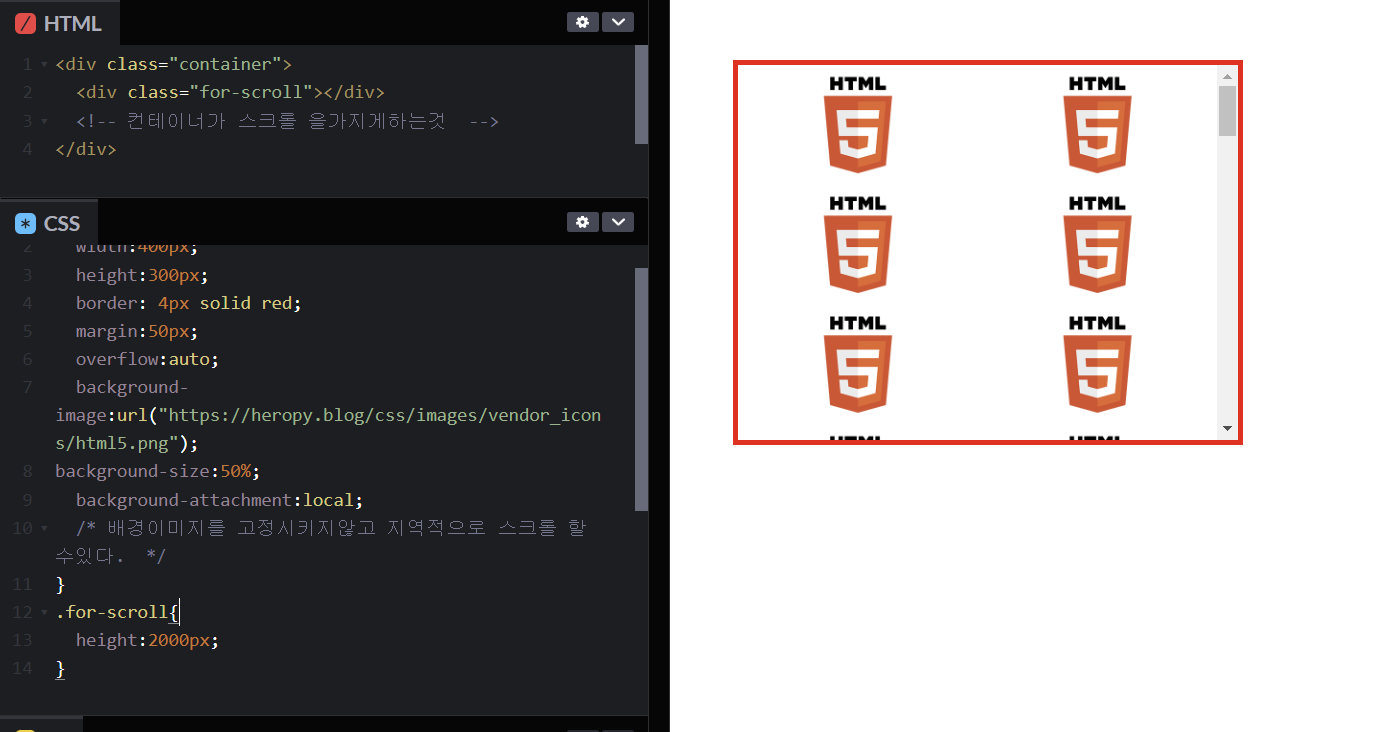Click the preview container scrollbar thumb

point(1227,110)
